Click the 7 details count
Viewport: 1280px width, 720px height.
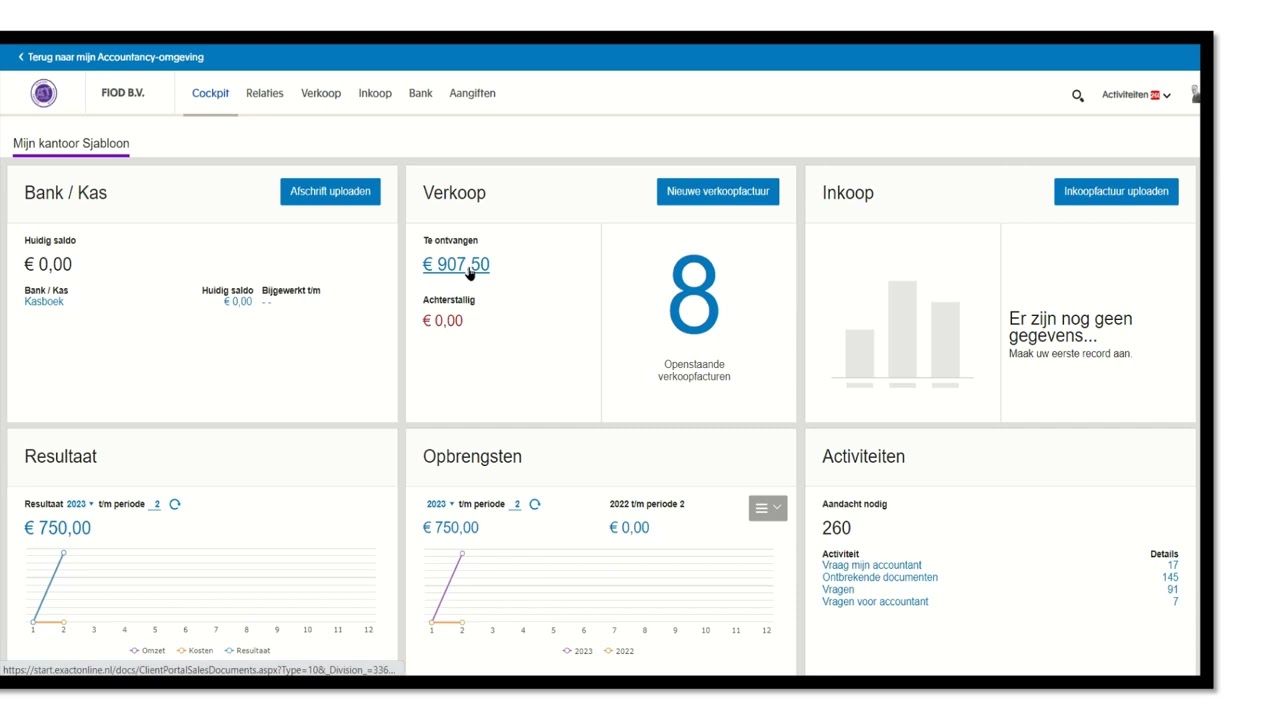(x=1176, y=601)
